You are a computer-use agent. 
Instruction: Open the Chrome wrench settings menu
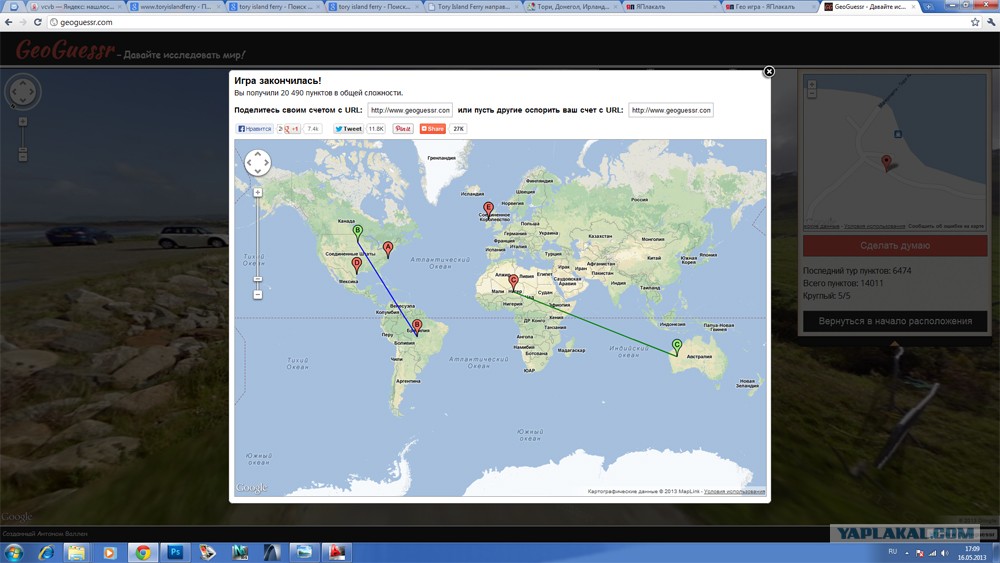coord(991,22)
